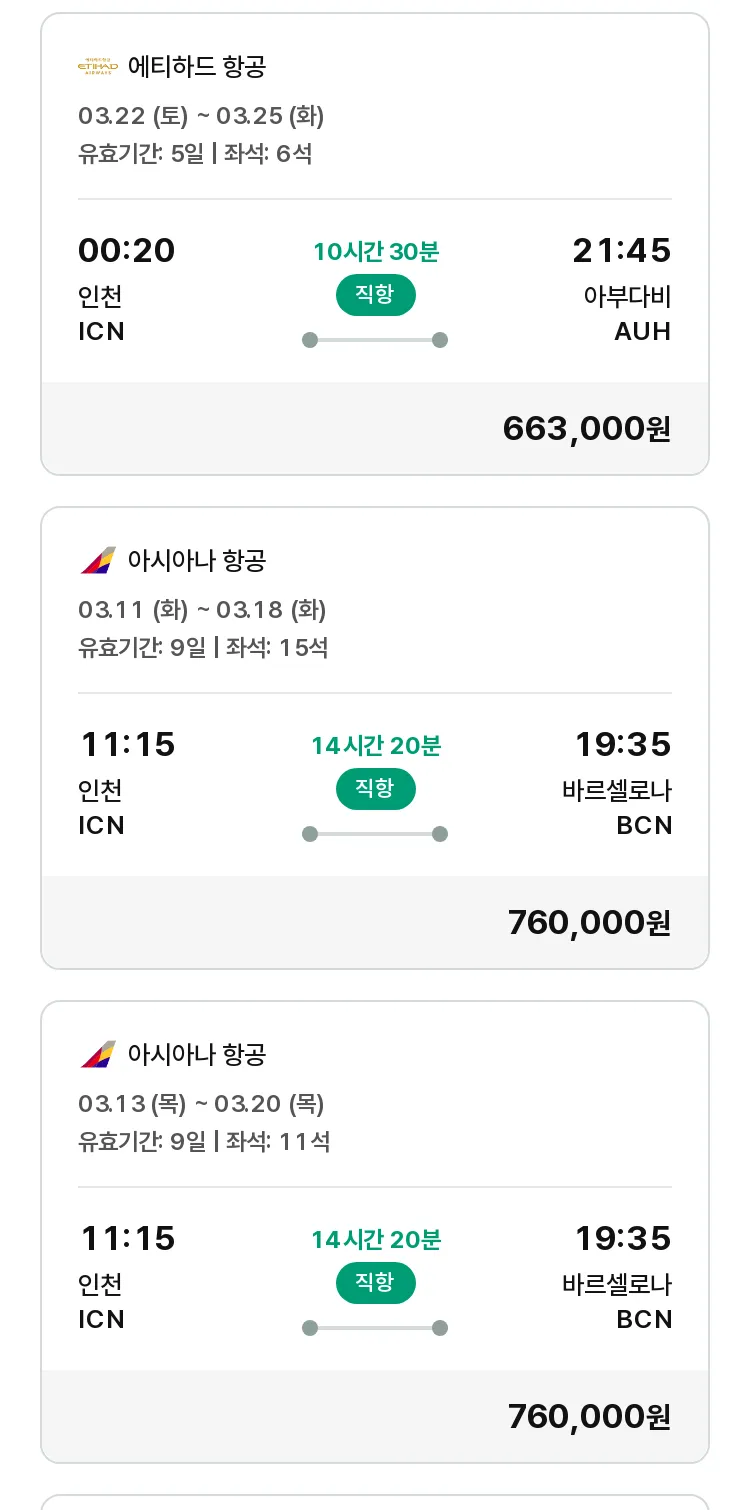
Task: Tap the 유효기간: 5일 validity text
Action: 141,154
